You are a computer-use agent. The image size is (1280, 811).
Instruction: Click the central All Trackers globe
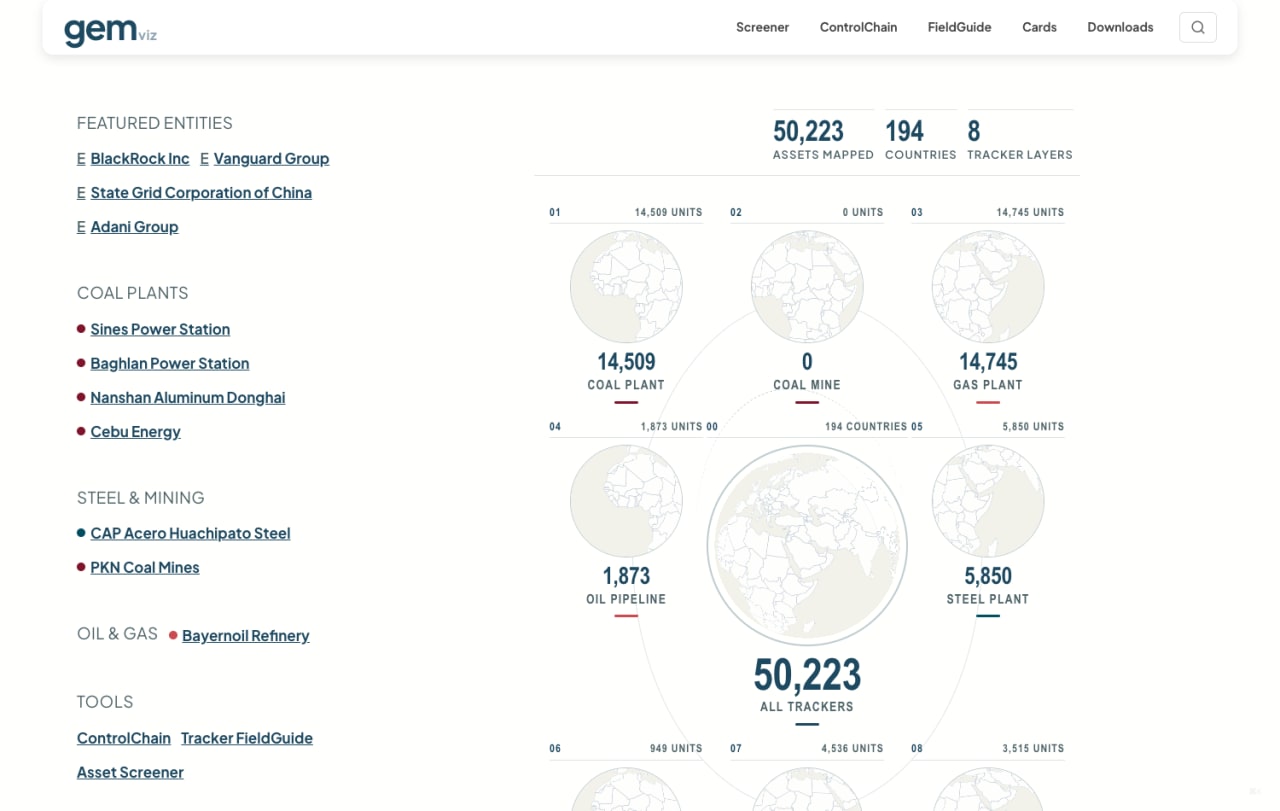[x=807, y=545]
